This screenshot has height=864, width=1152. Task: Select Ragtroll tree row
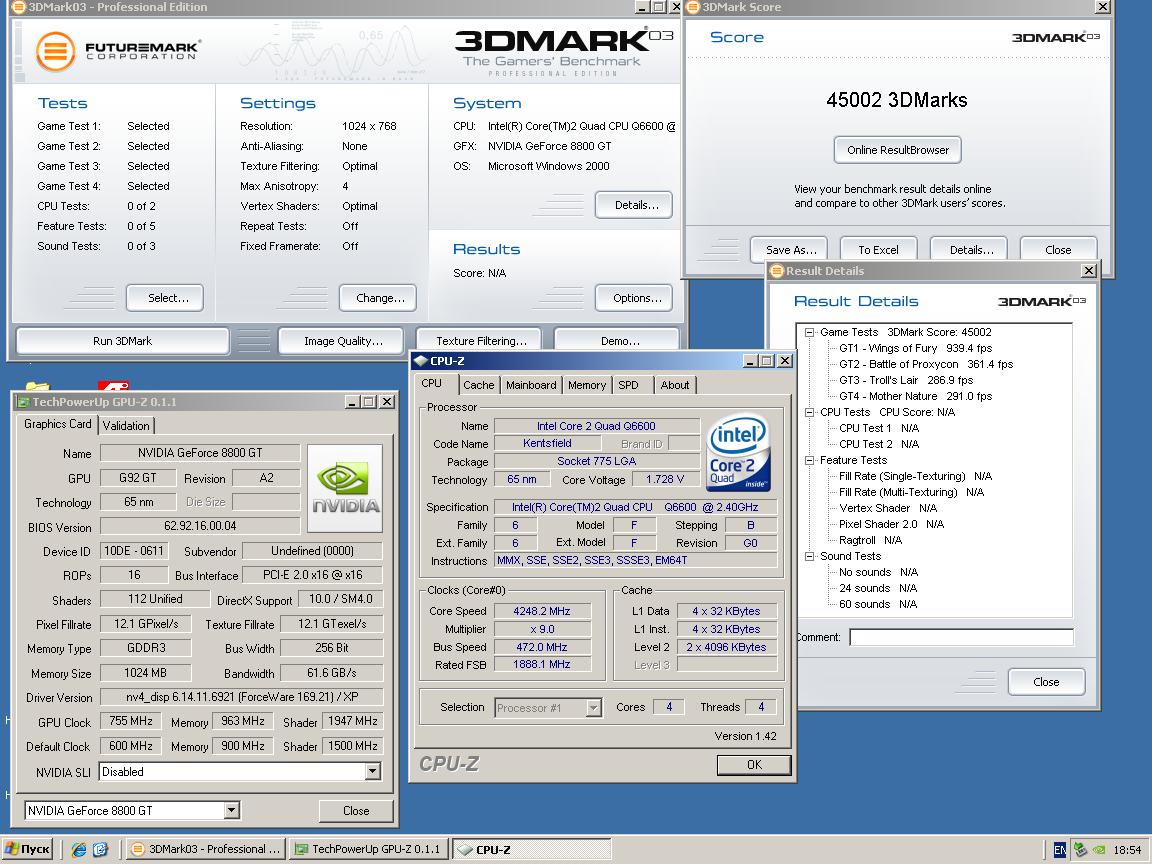click(870, 540)
